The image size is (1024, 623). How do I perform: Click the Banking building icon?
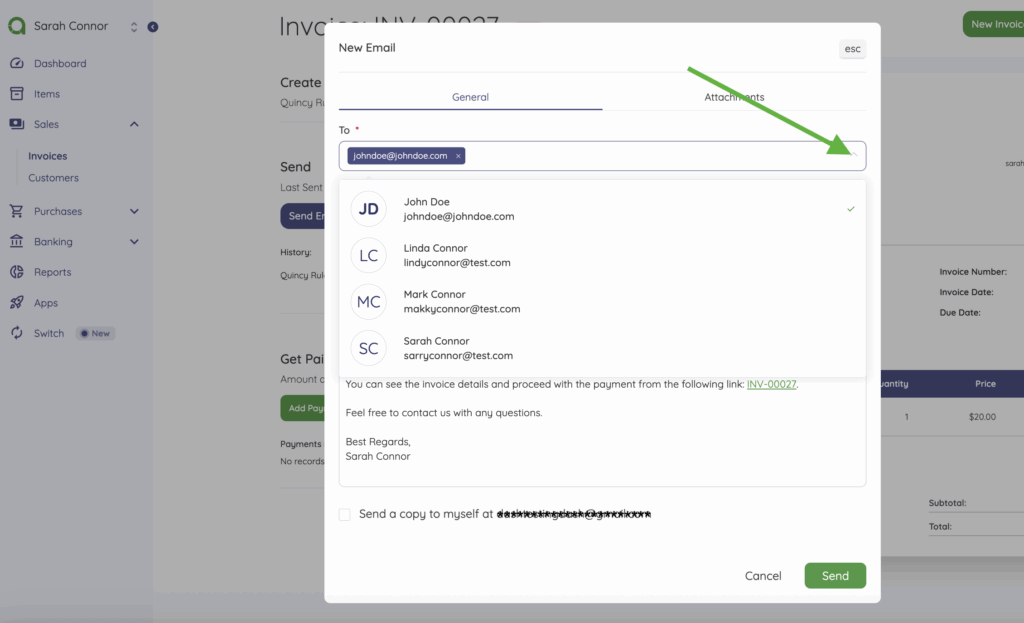(16, 242)
